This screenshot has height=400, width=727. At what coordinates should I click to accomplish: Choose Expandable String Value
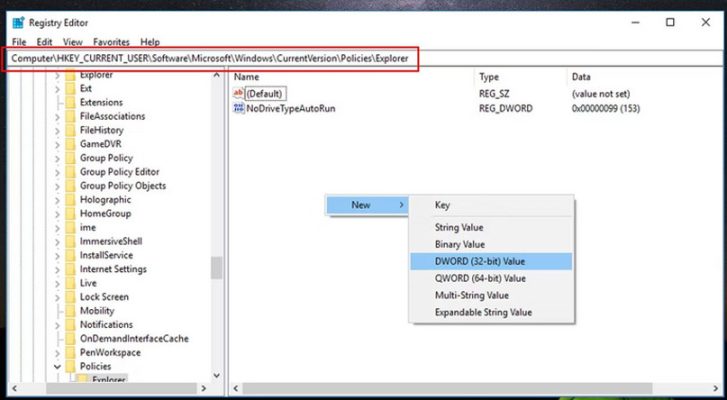(491, 312)
